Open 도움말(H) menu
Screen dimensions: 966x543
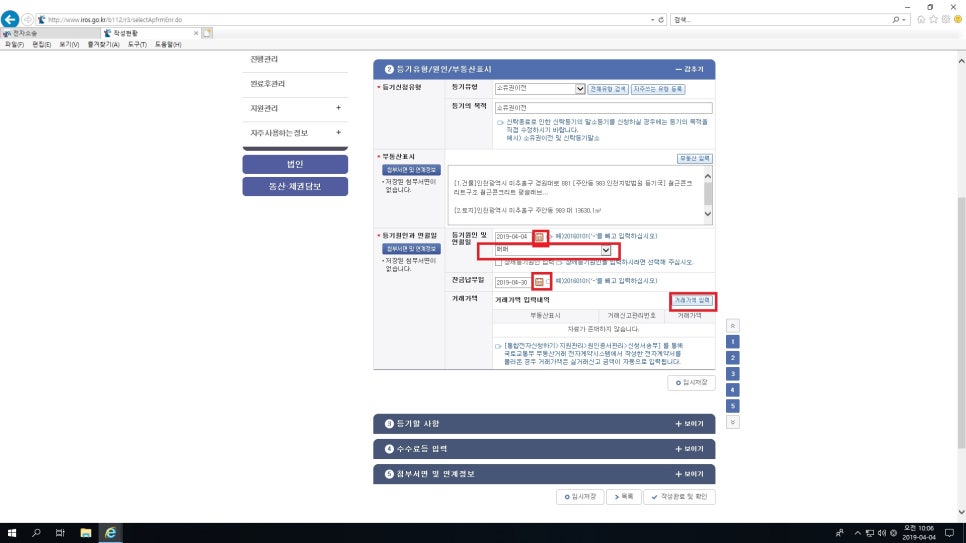tap(168, 44)
